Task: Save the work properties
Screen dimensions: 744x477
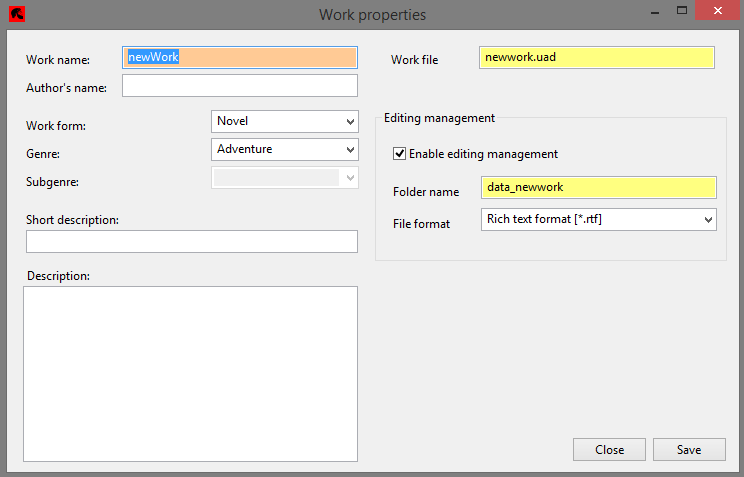Action: tap(689, 449)
